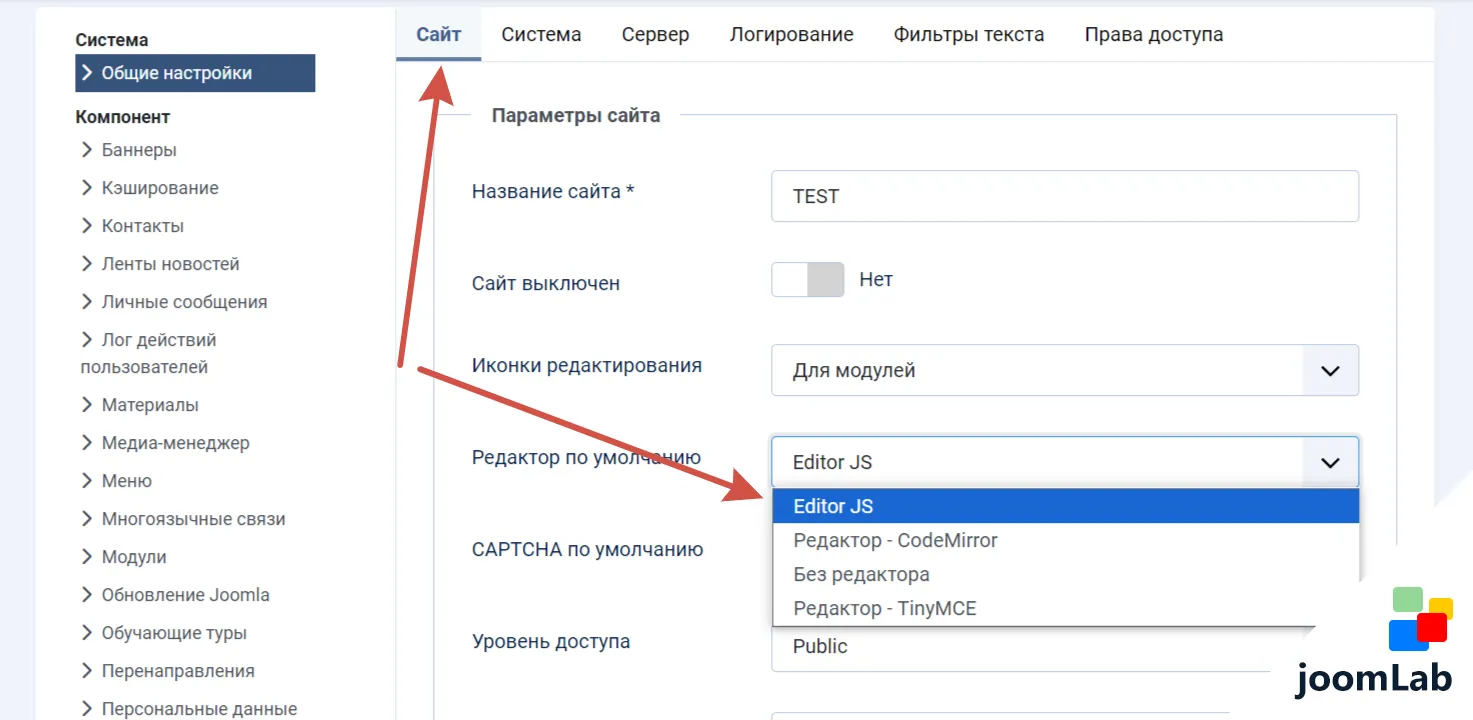Choose Editor JS option in list
This screenshot has height=720, width=1473.
[x=1066, y=506]
